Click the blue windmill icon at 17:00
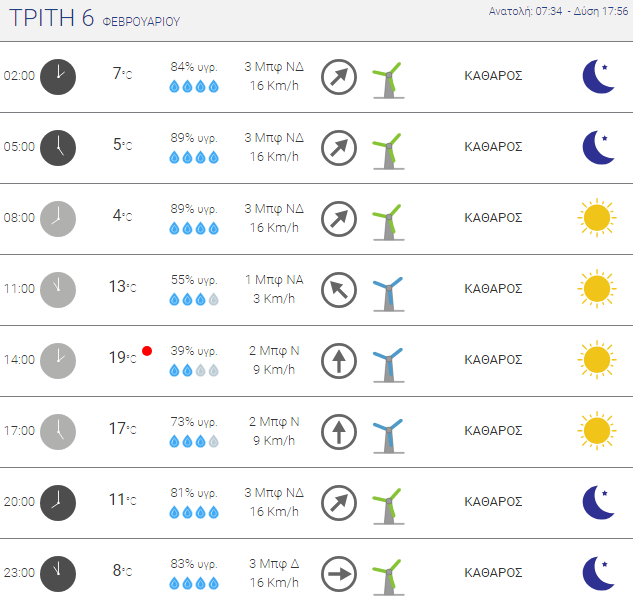Viewport: 634px width, 601px height. coord(386,432)
